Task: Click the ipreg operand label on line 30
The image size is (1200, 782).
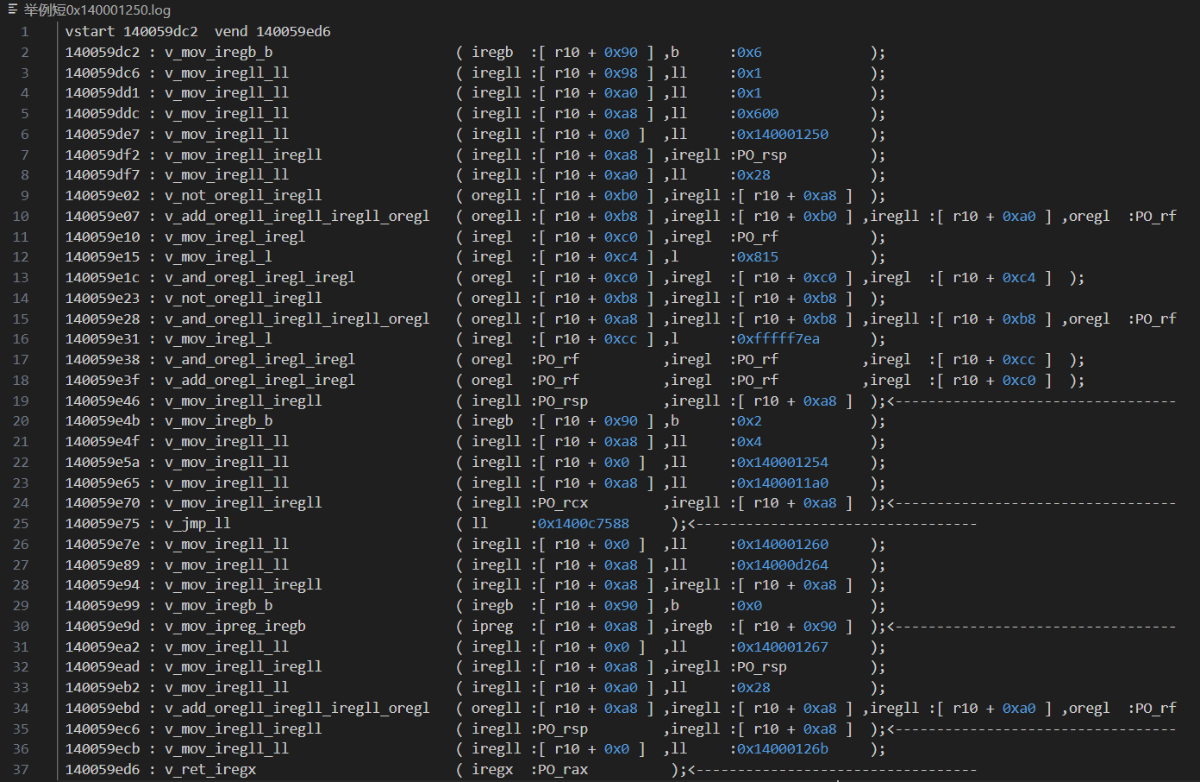Action: (492, 626)
